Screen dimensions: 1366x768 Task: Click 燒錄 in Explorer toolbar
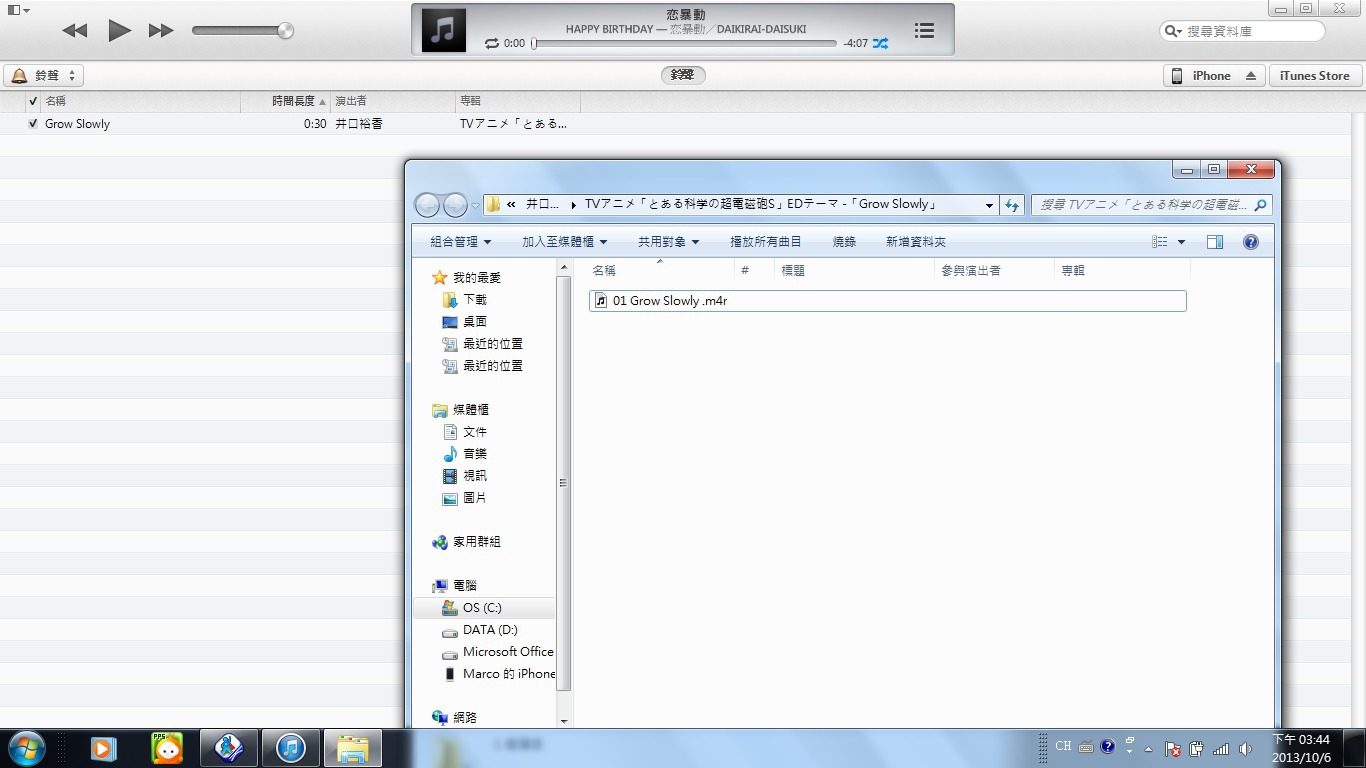tap(844, 242)
